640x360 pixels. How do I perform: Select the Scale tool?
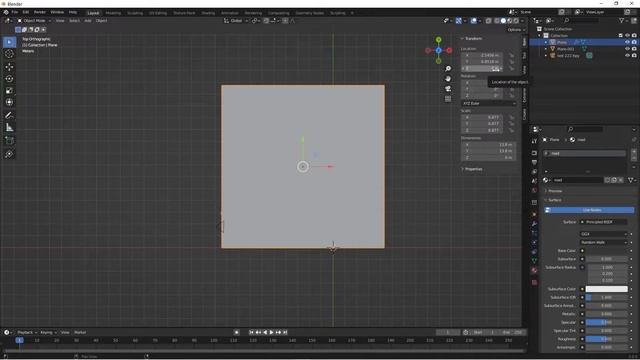(9, 91)
